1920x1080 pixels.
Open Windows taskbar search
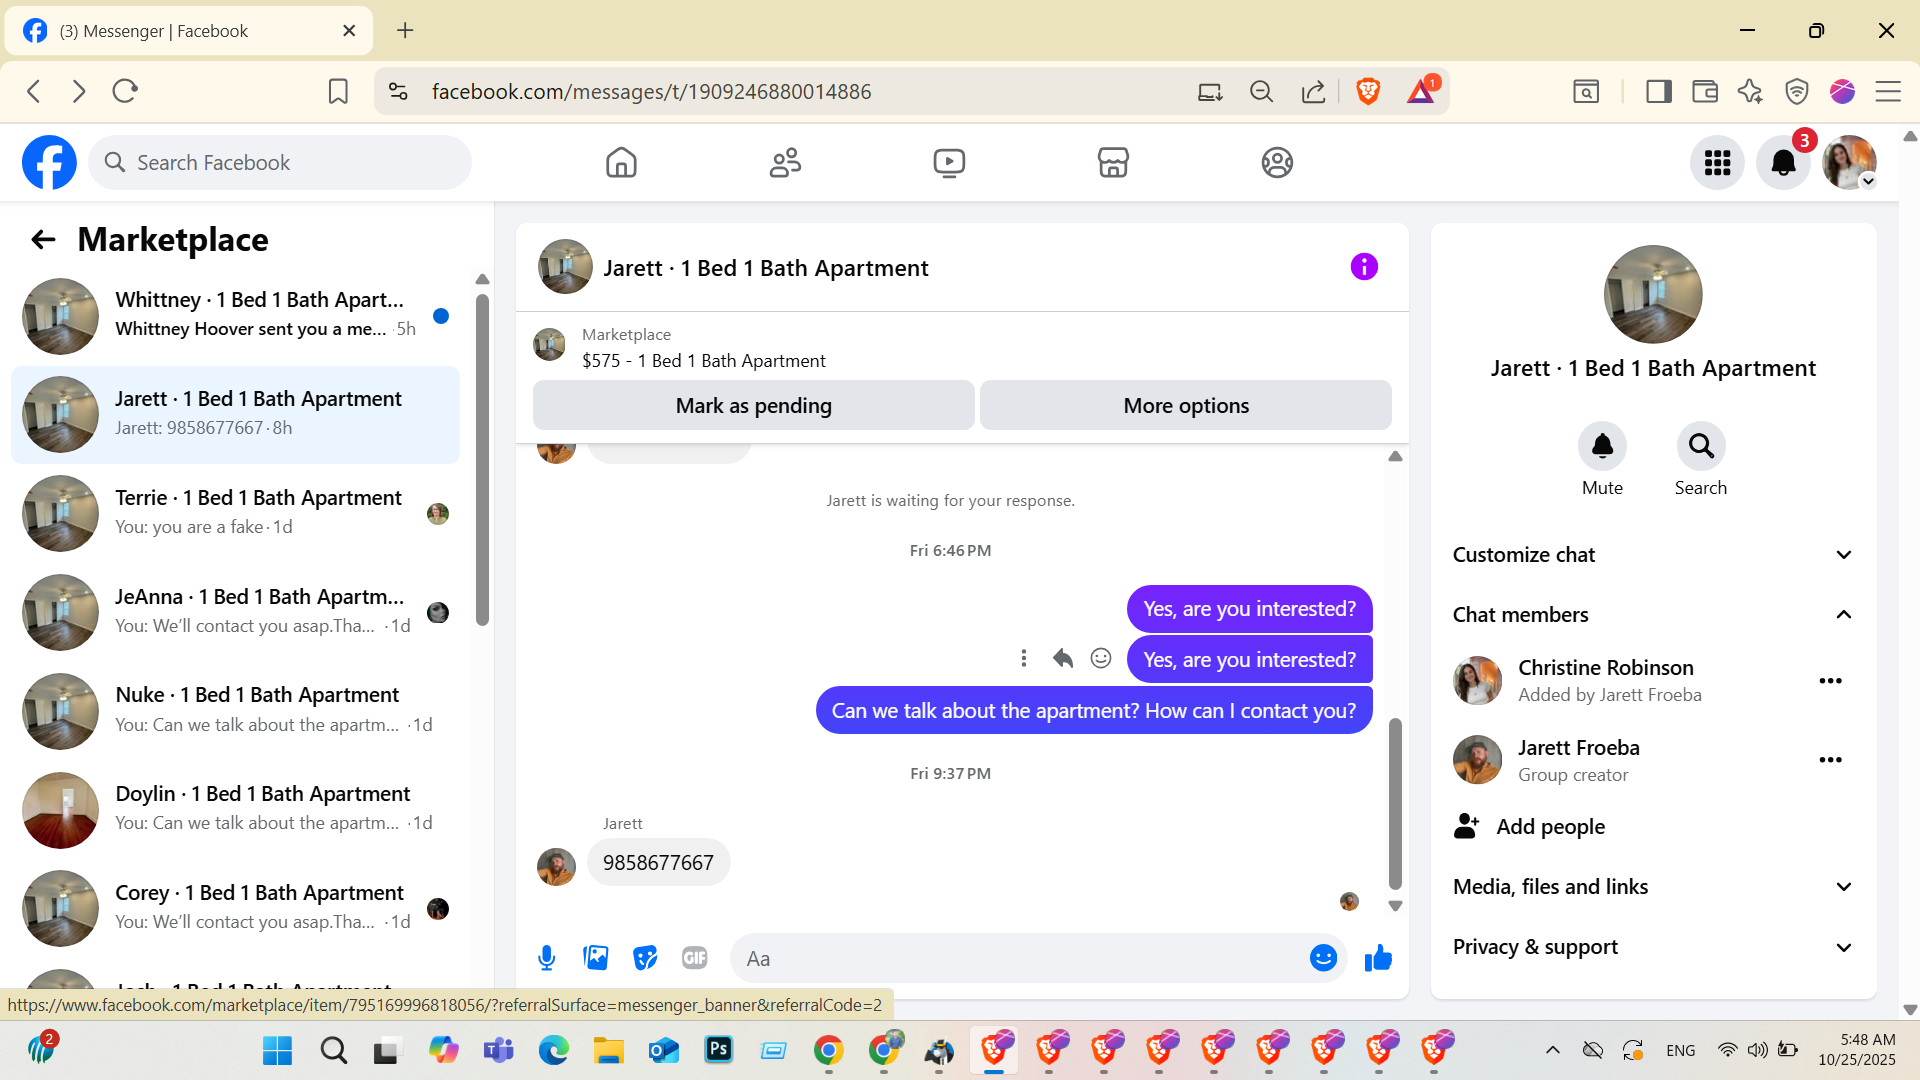point(333,1050)
